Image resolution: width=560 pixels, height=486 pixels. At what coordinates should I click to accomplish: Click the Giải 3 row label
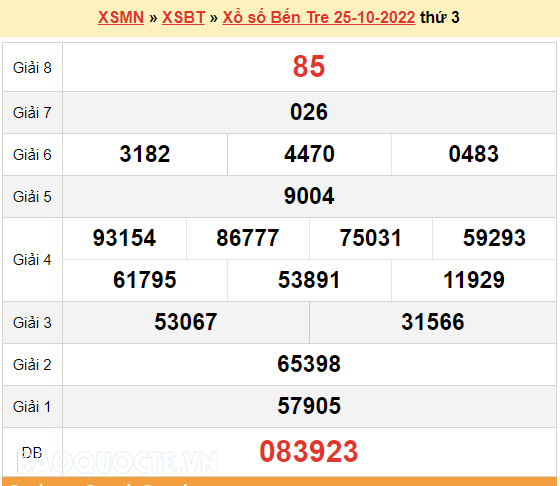click(32, 323)
